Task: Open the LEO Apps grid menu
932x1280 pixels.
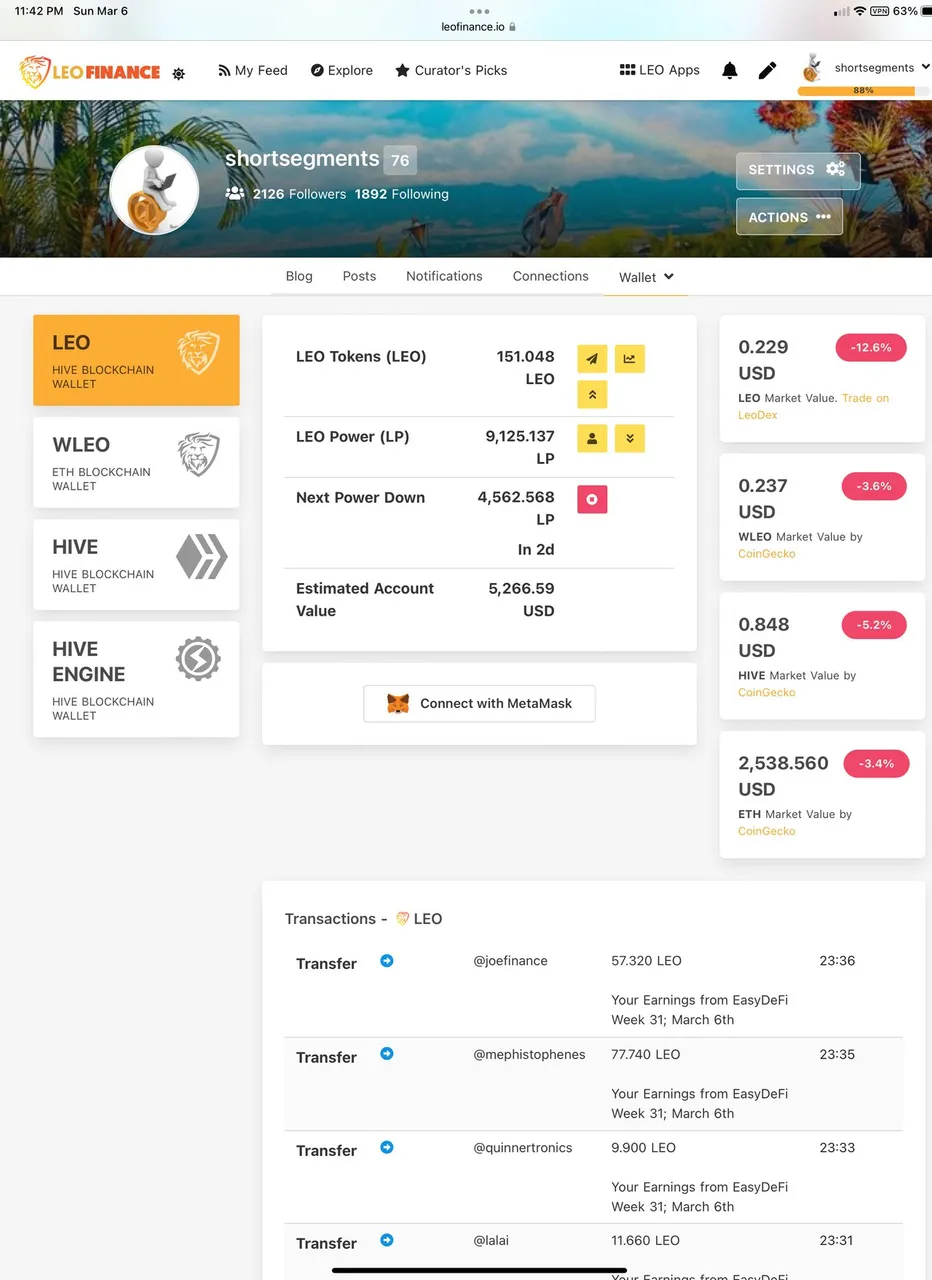Action: click(659, 70)
